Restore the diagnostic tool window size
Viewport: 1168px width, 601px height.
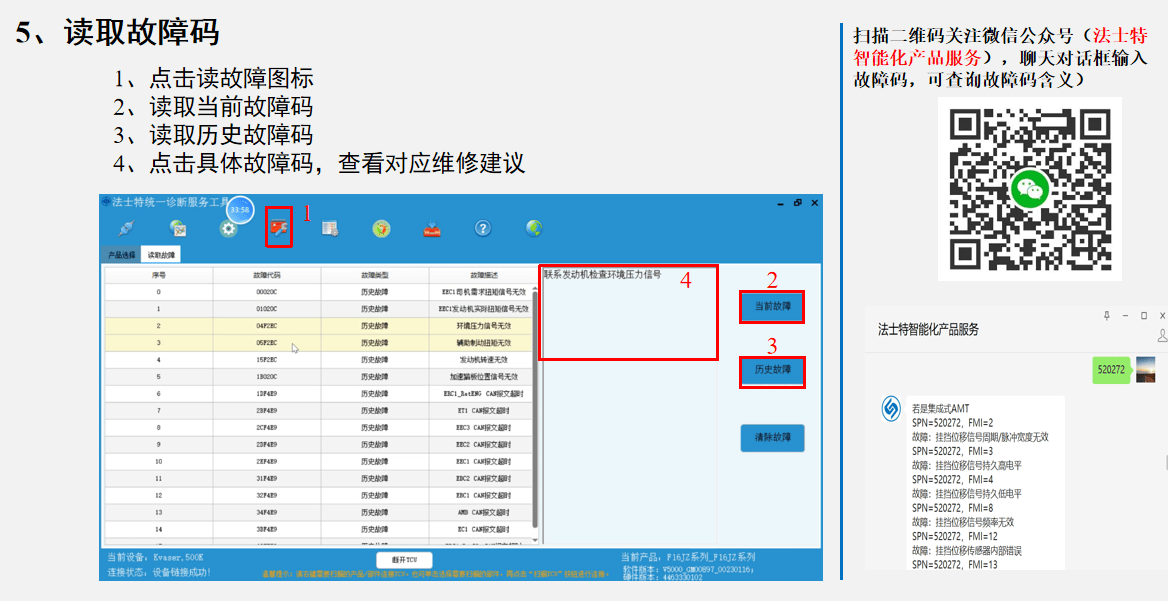pos(798,203)
